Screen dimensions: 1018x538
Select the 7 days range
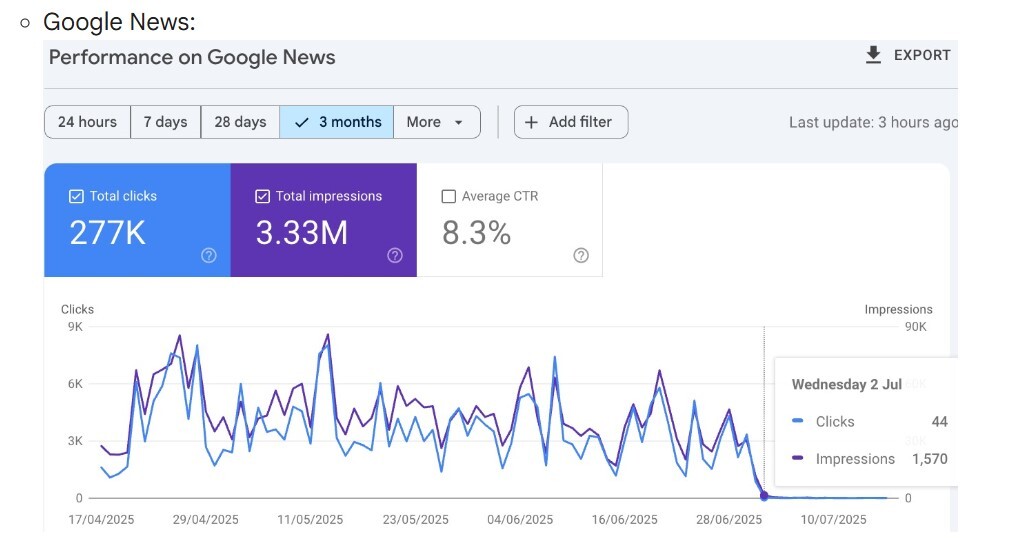pyautogui.click(x=166, y=122)
